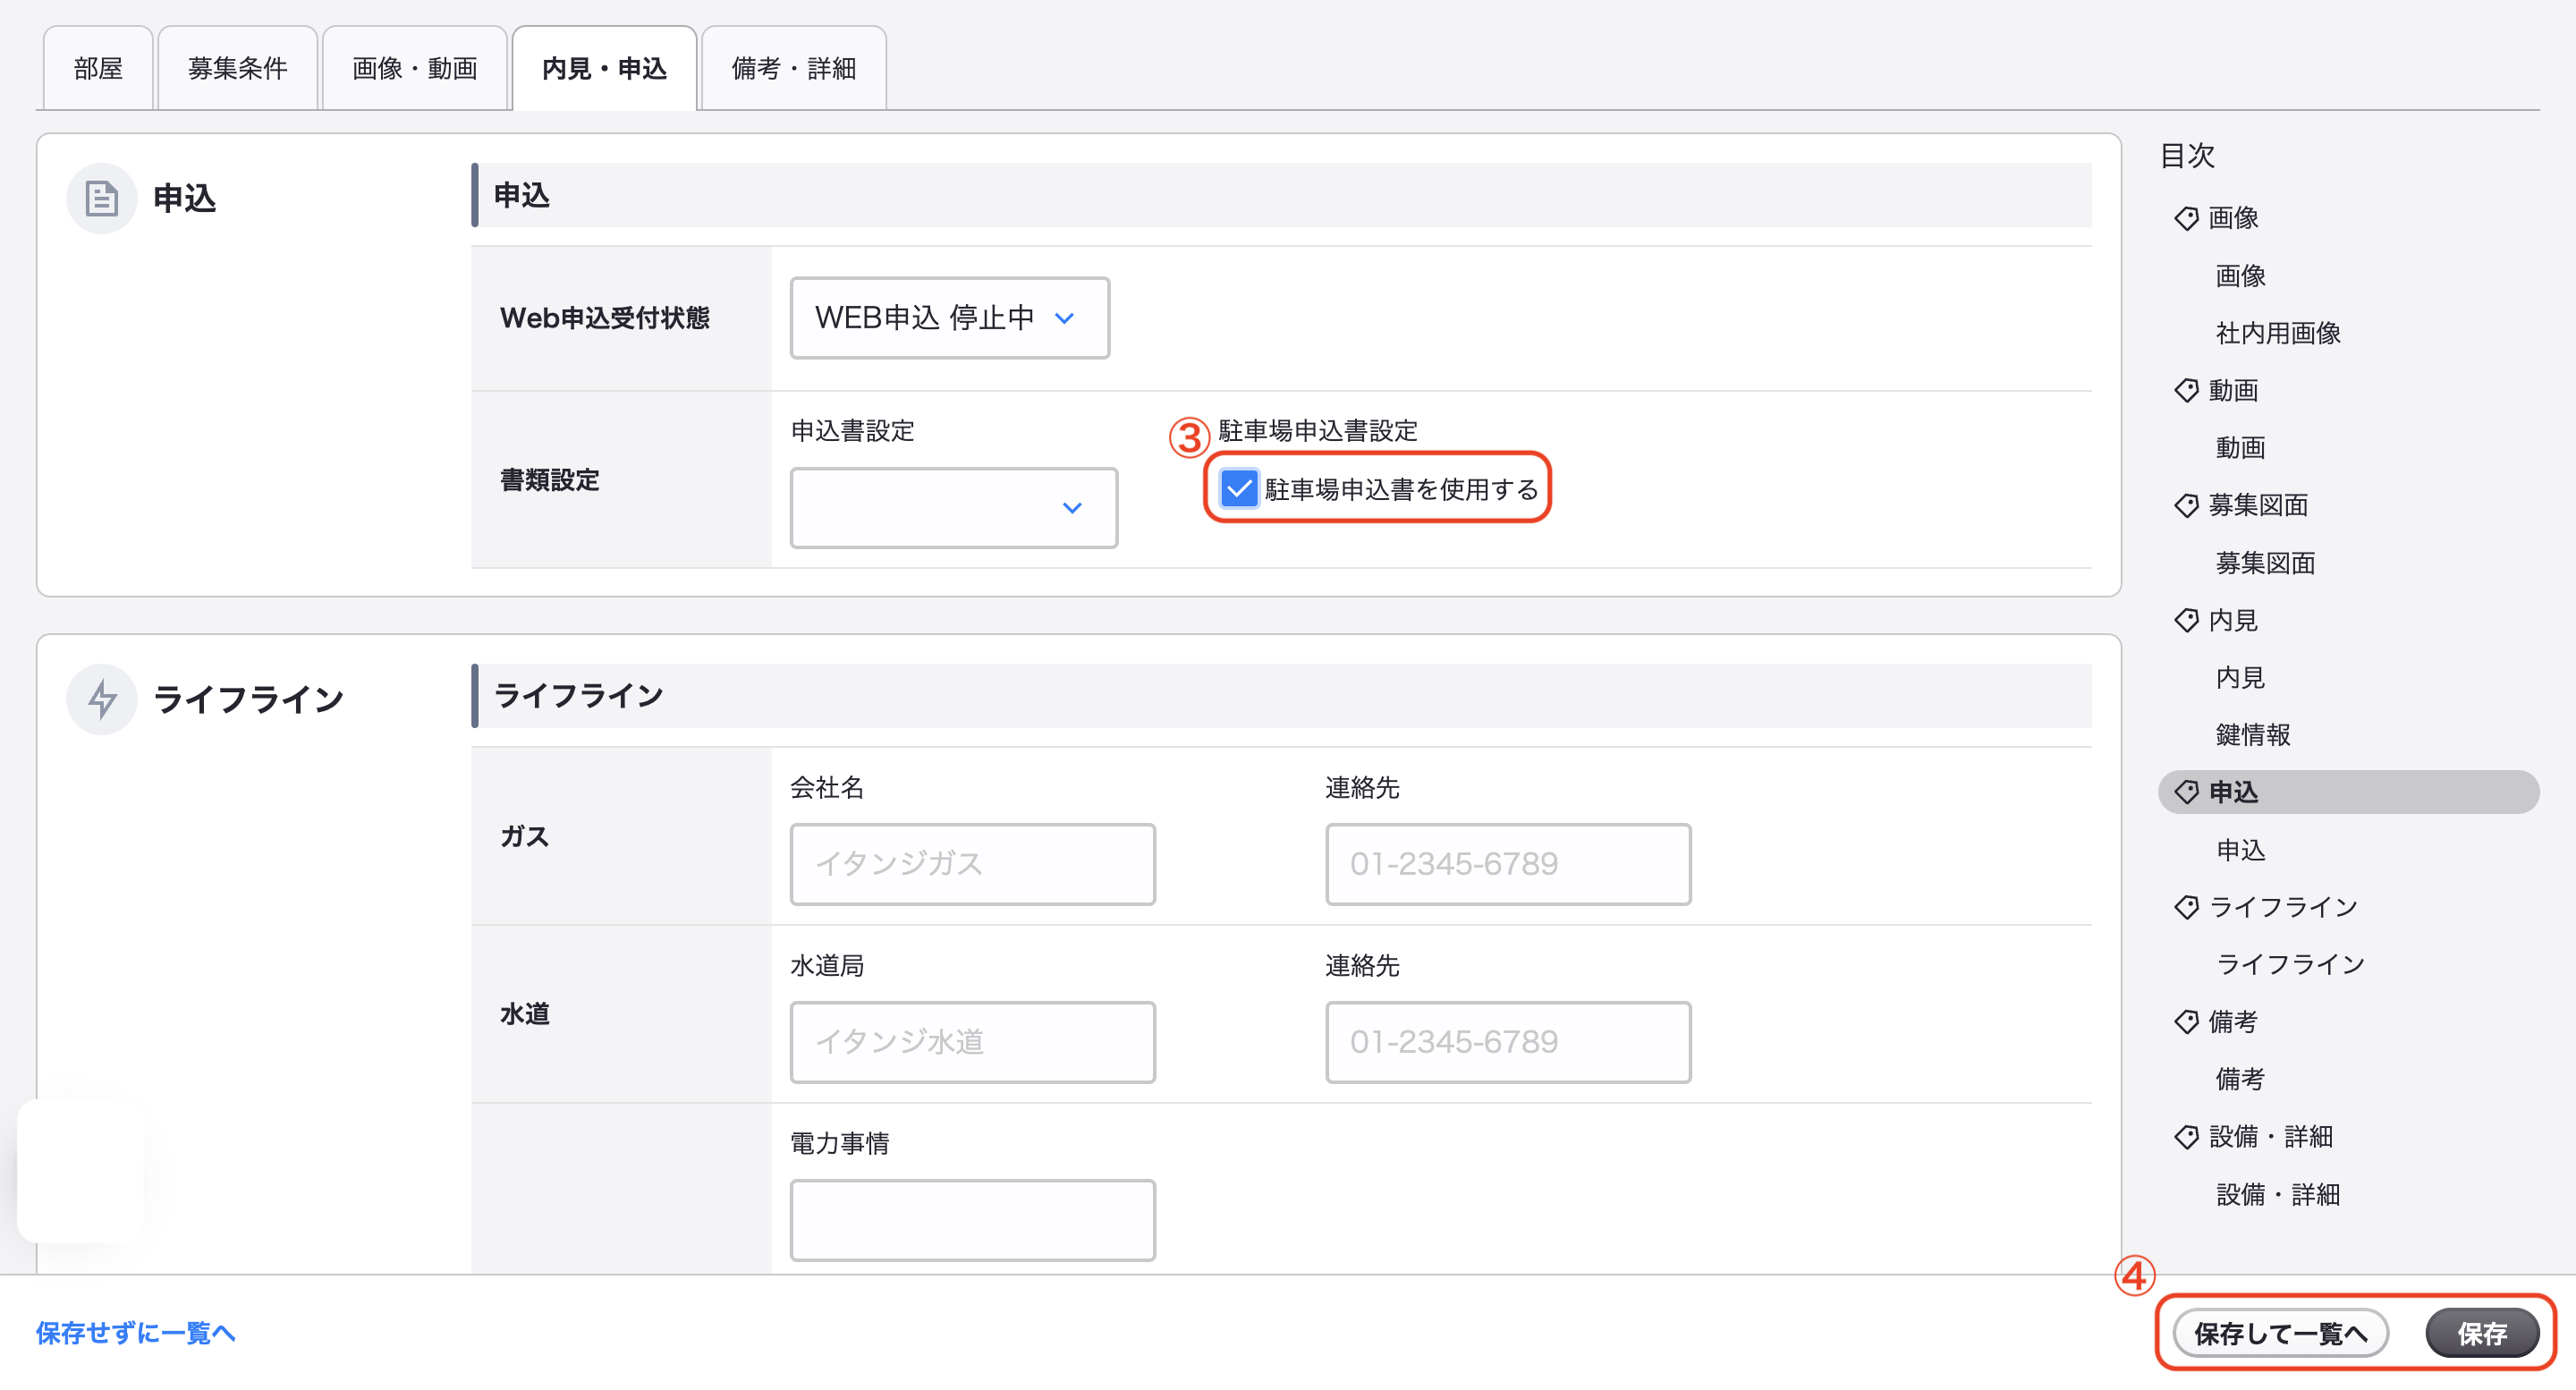
Task: Click the 水道 連絡先 input field
Action: tap(1508, 1042)
